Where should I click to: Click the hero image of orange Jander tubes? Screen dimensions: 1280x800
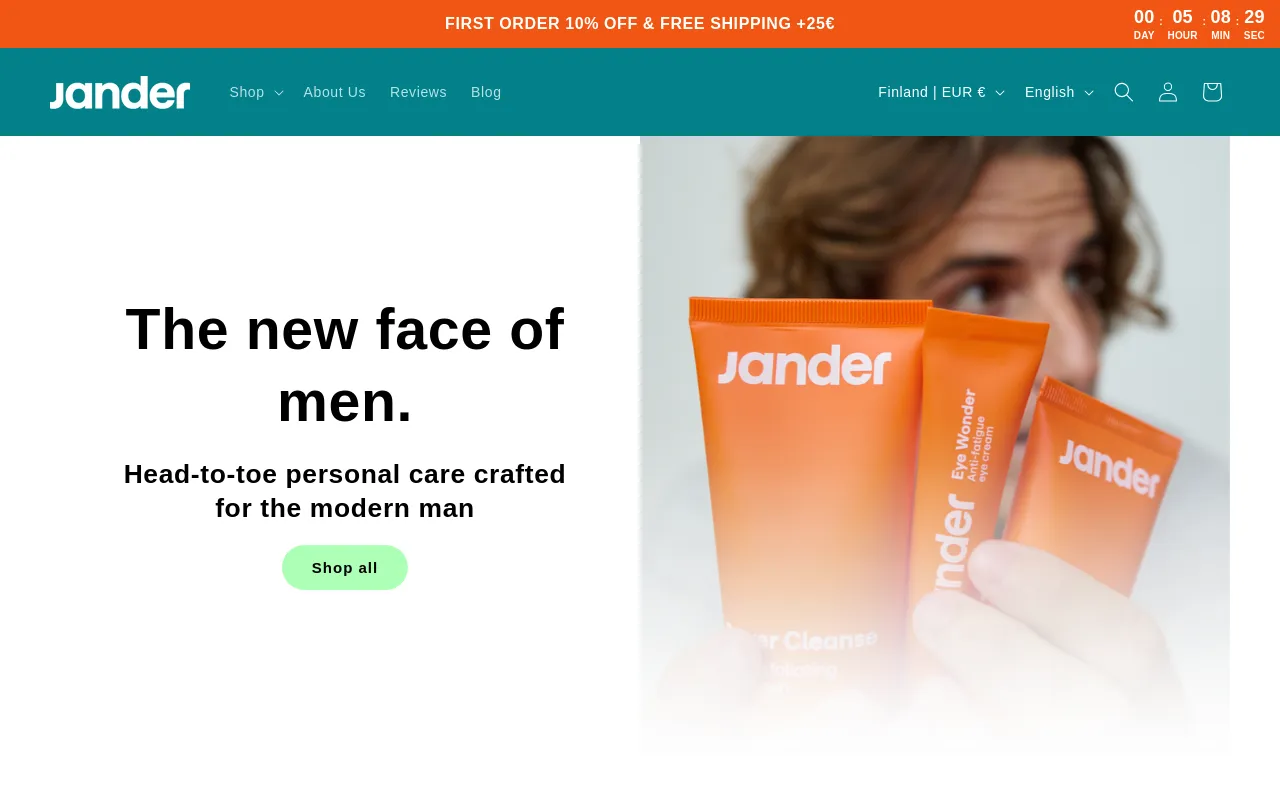pos(934,445)
